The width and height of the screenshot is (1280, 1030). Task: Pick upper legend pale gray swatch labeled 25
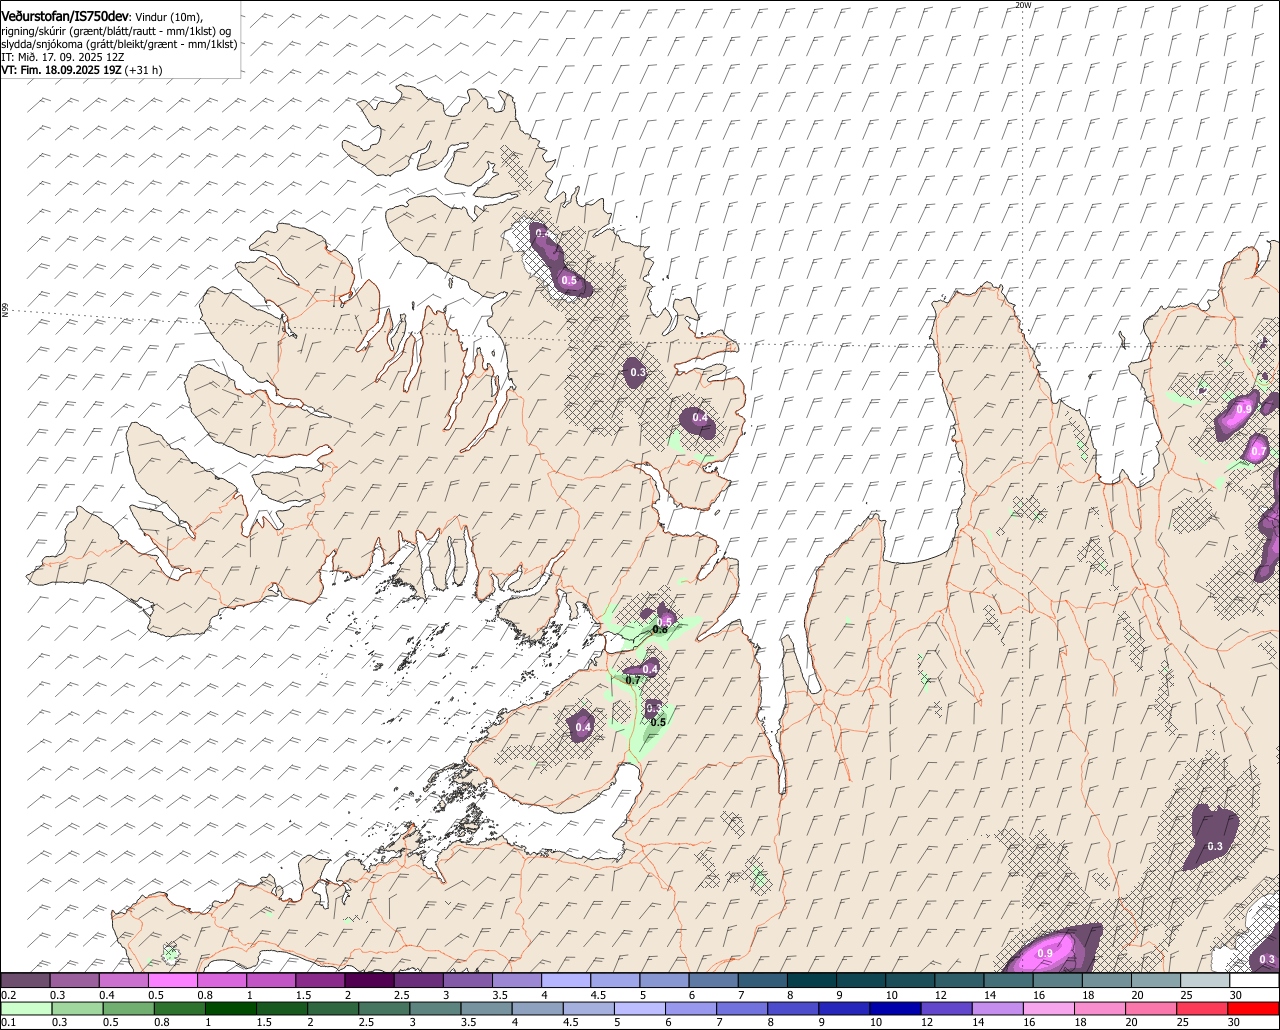click(1205, 980)
